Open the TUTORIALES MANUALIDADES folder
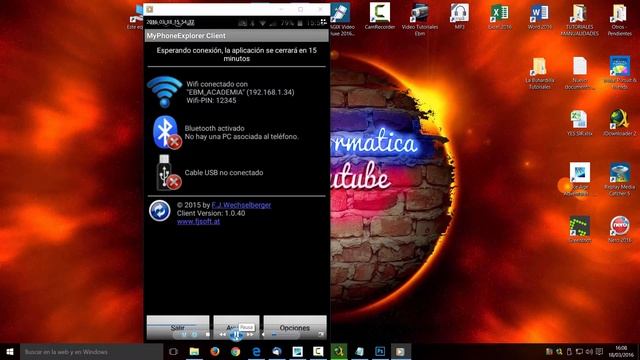 click(x=579, y=19)
